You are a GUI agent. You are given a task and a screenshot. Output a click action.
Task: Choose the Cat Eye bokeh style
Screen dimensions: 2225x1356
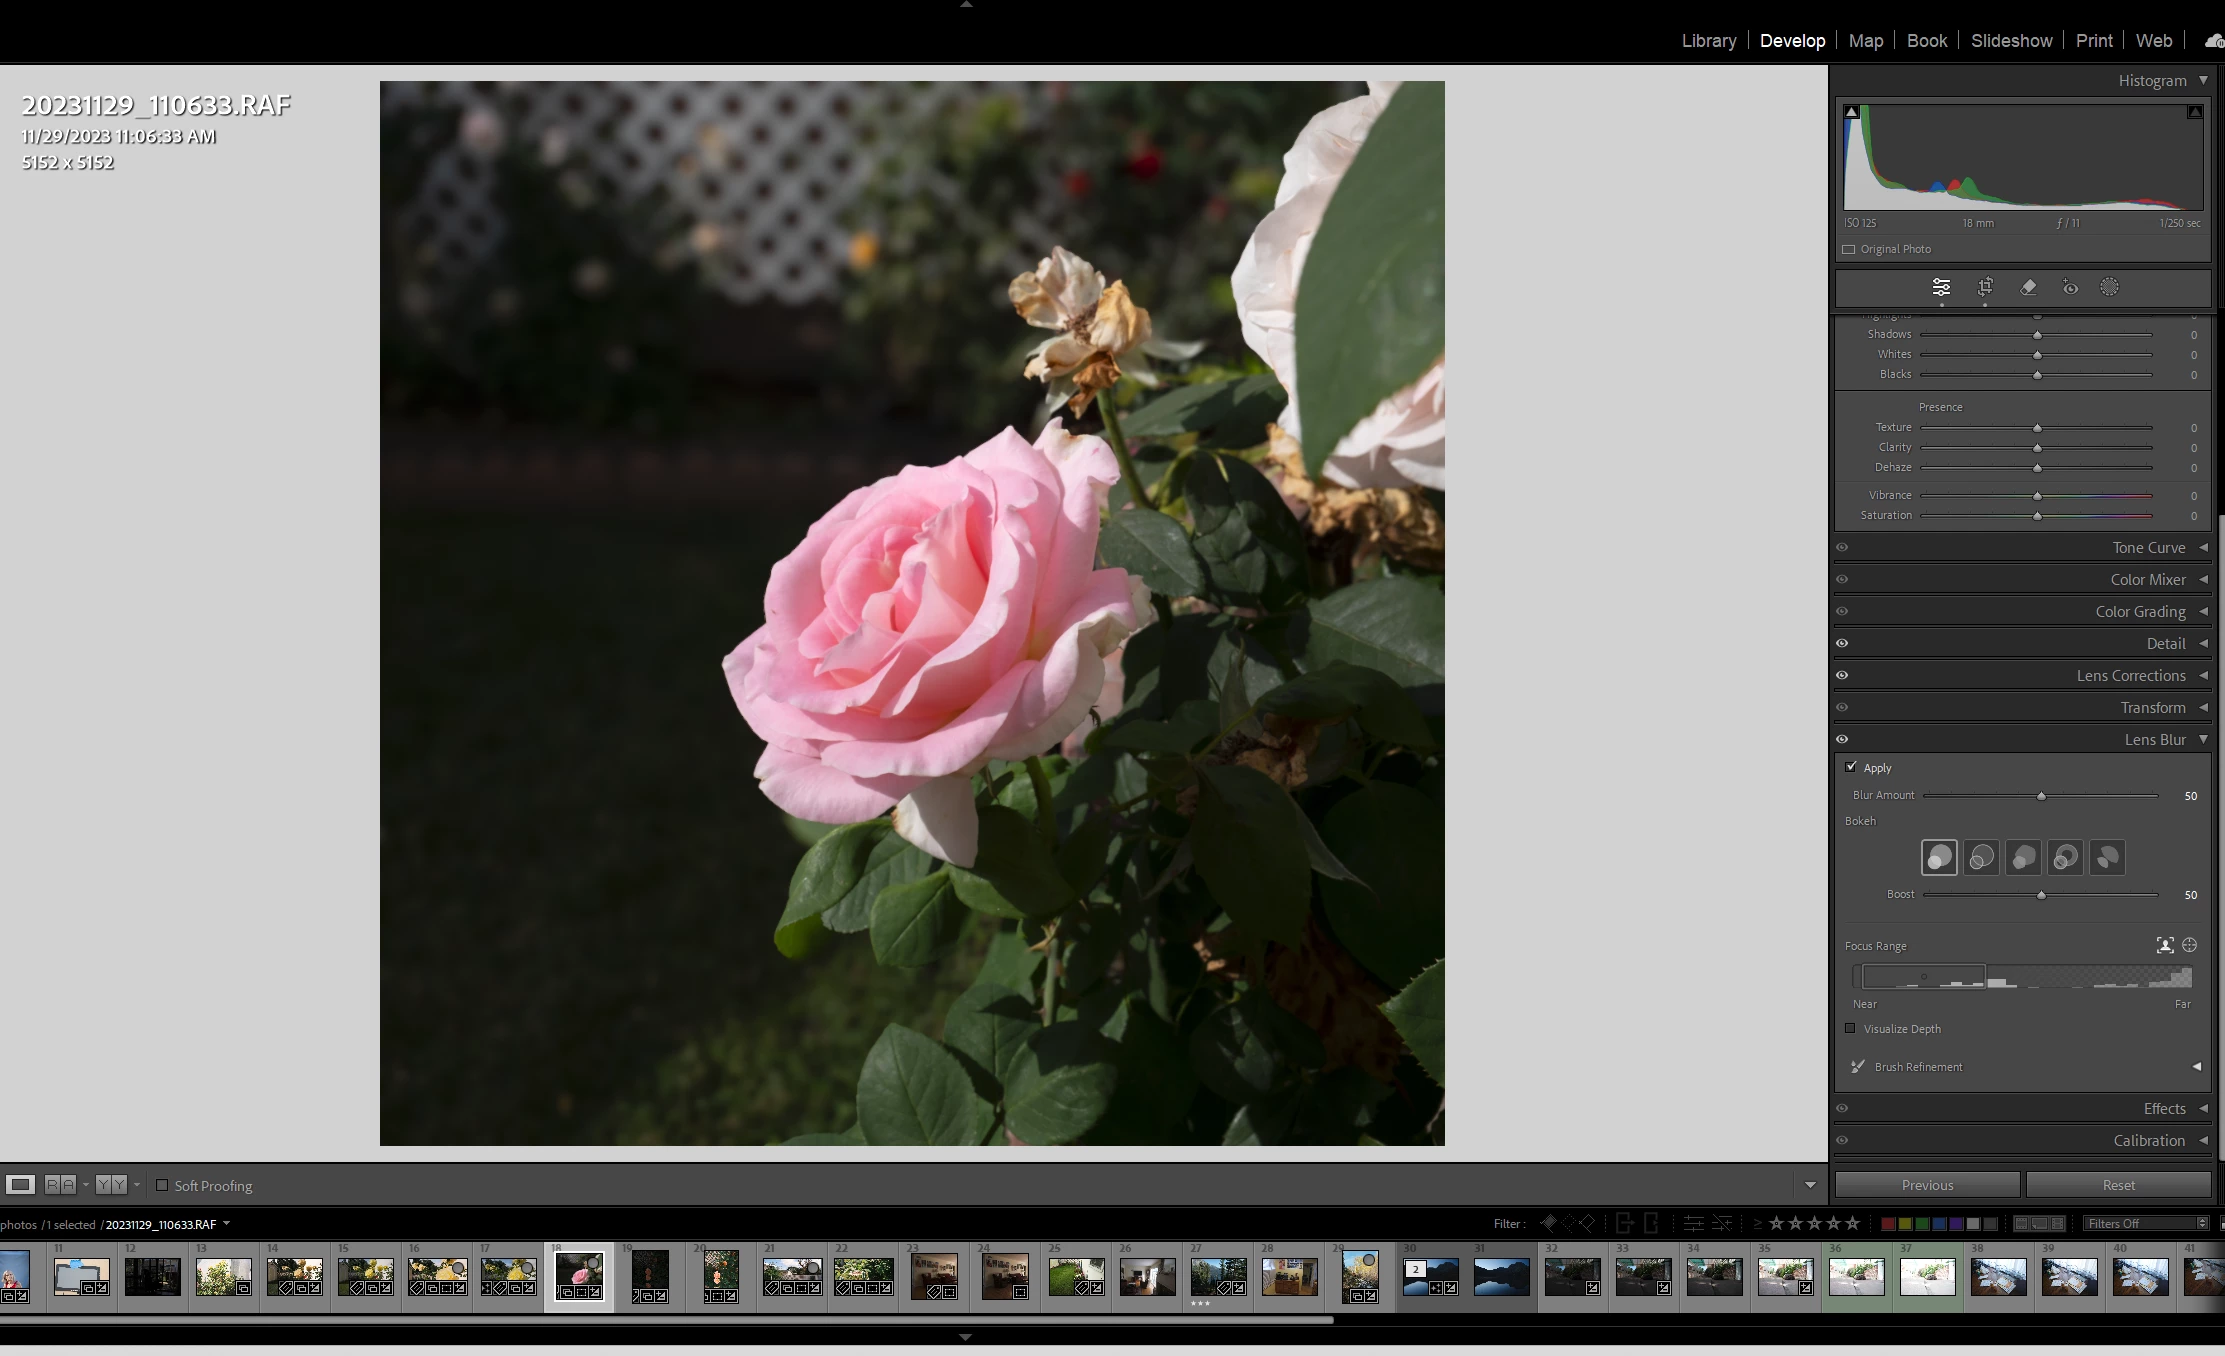[x=2107, y=858]
